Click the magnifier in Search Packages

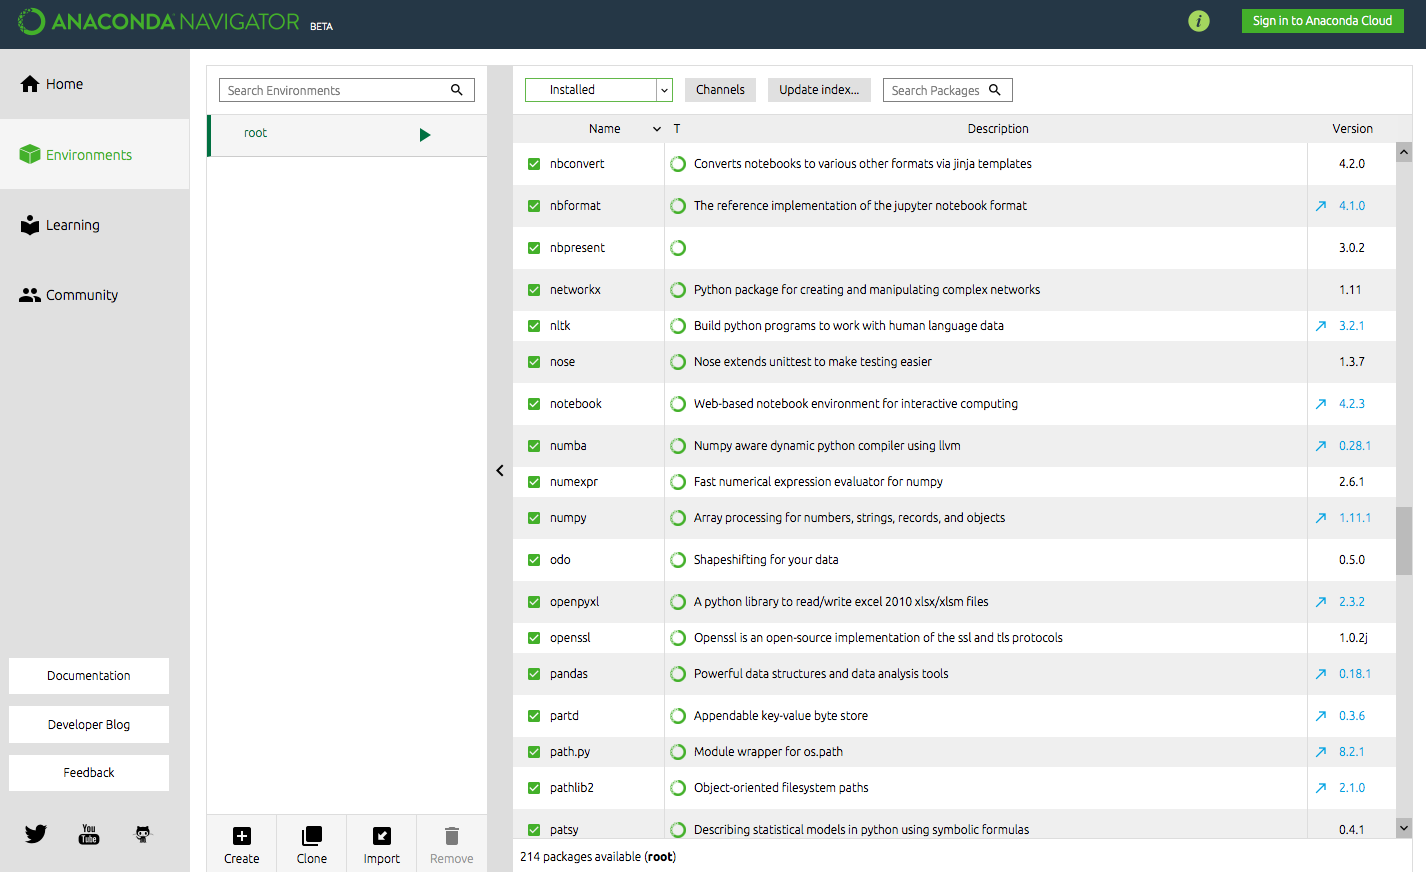click(x=995, y=90)
